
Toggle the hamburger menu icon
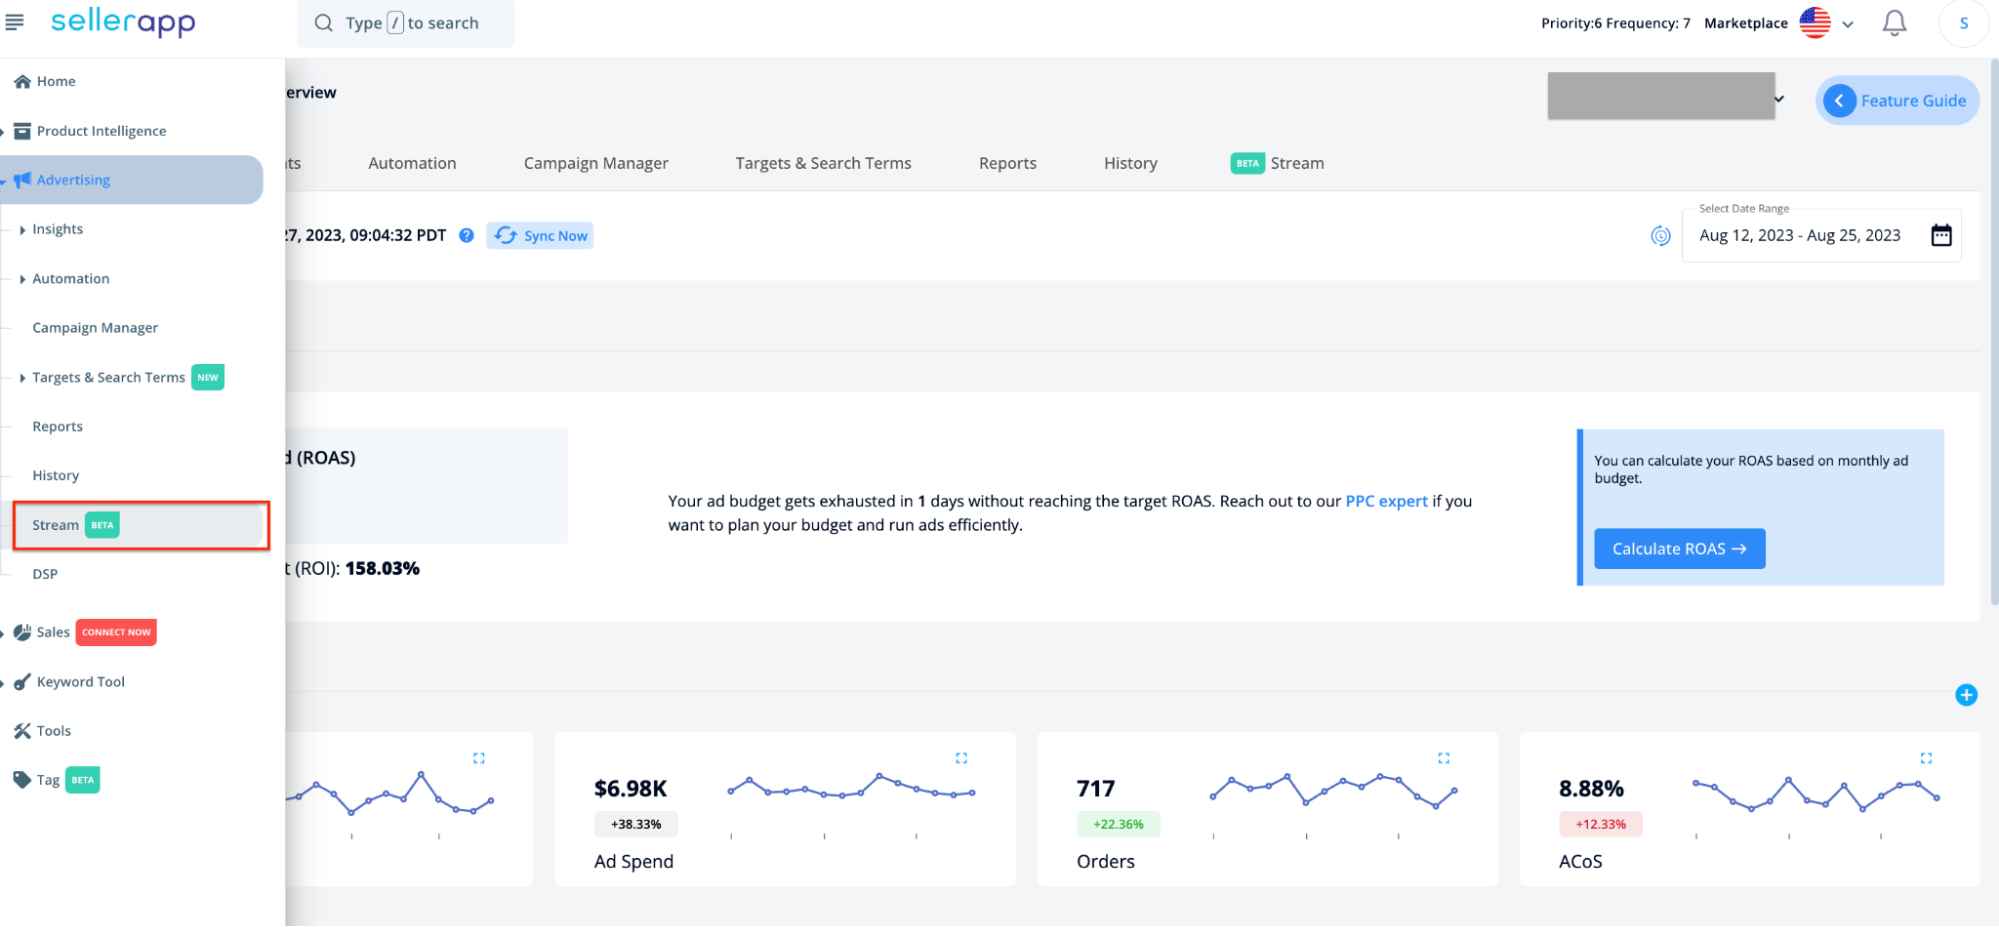tap(14, 22)
